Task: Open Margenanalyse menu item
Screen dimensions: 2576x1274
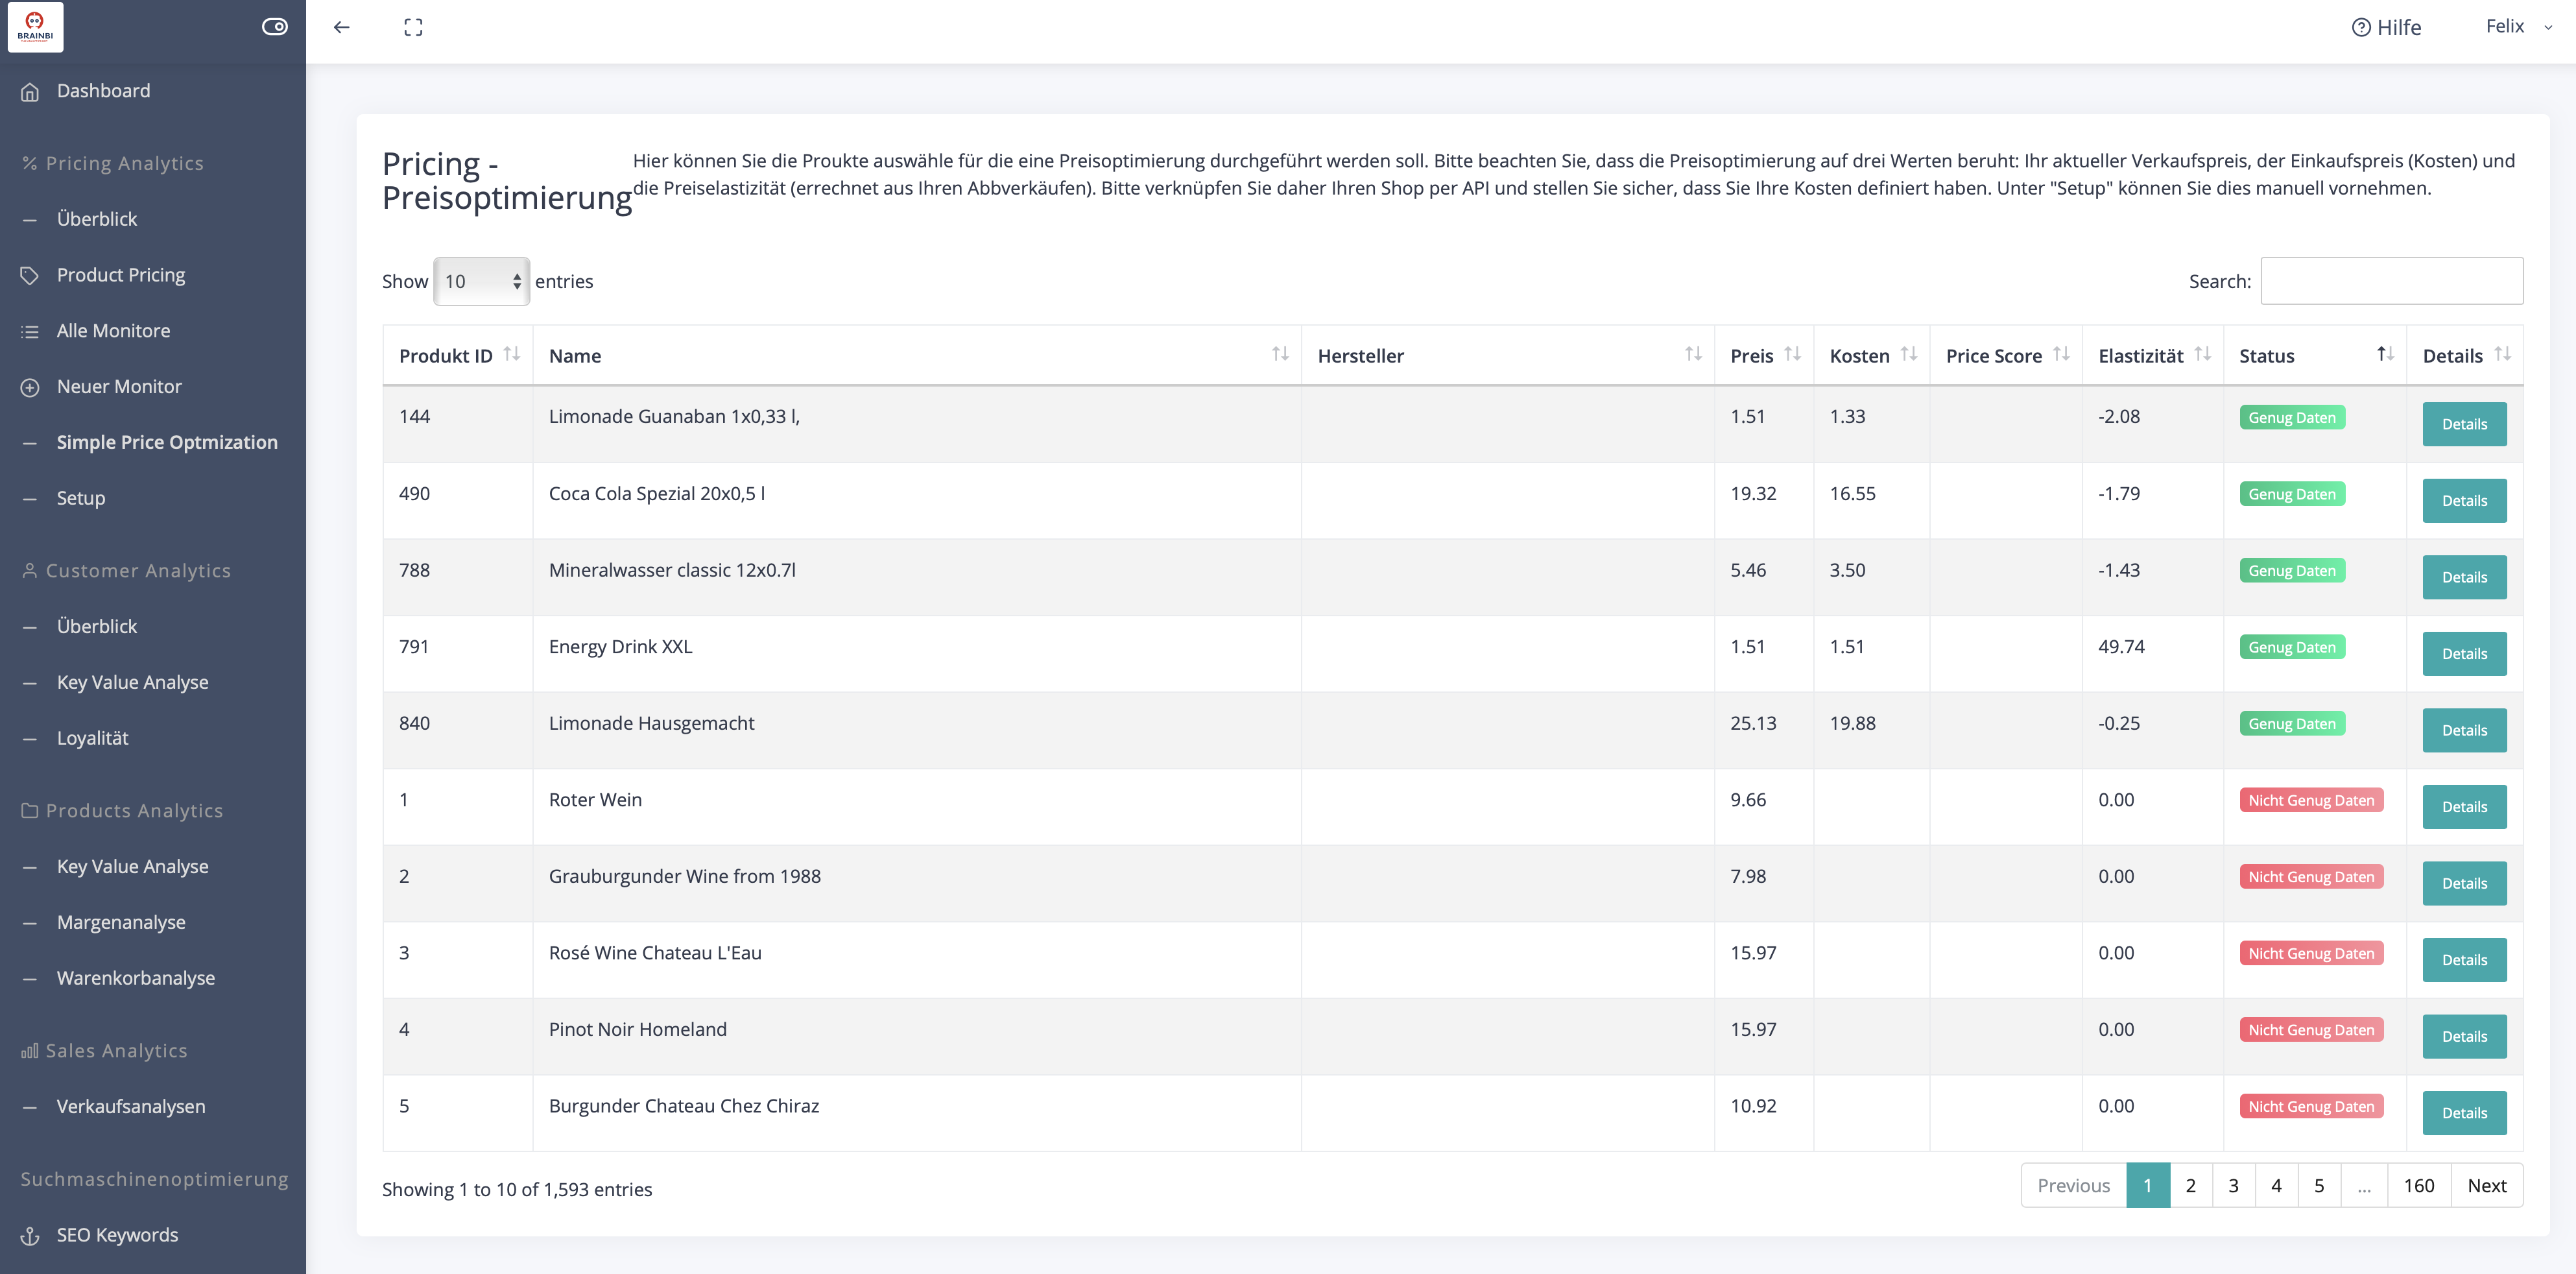Action: point(121,922)
